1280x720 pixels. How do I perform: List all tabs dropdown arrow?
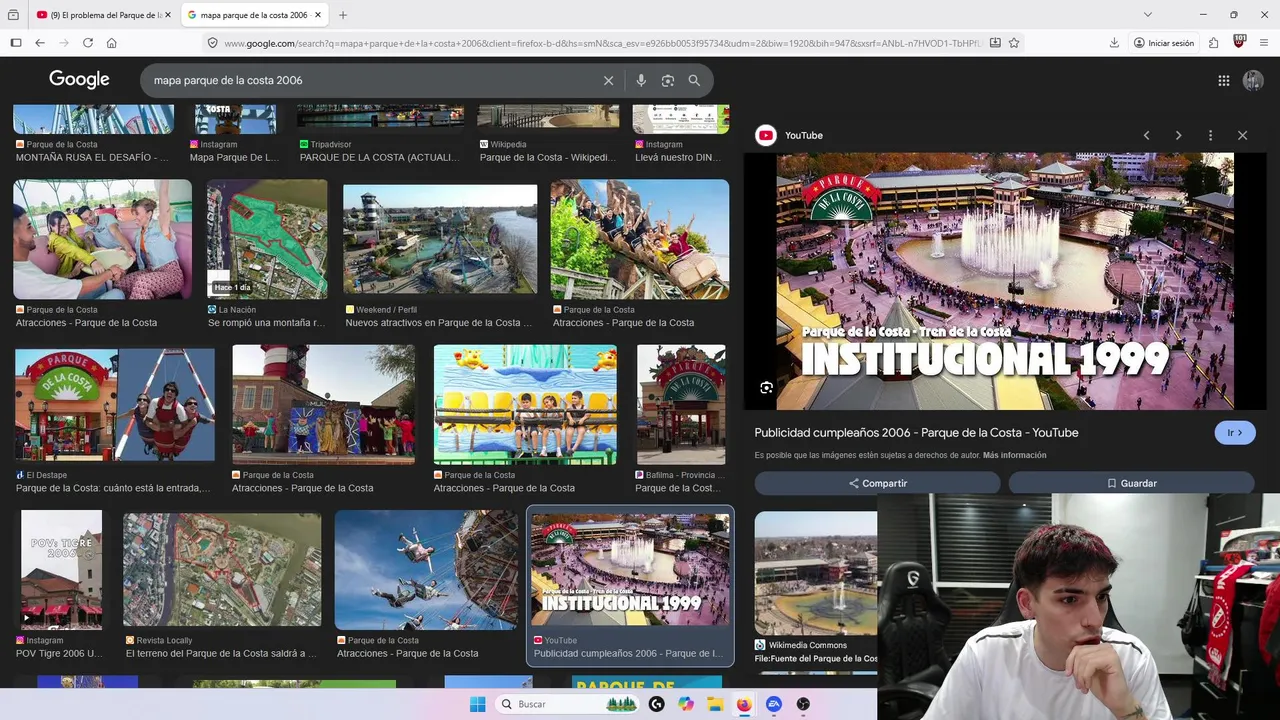[1147, 15]
